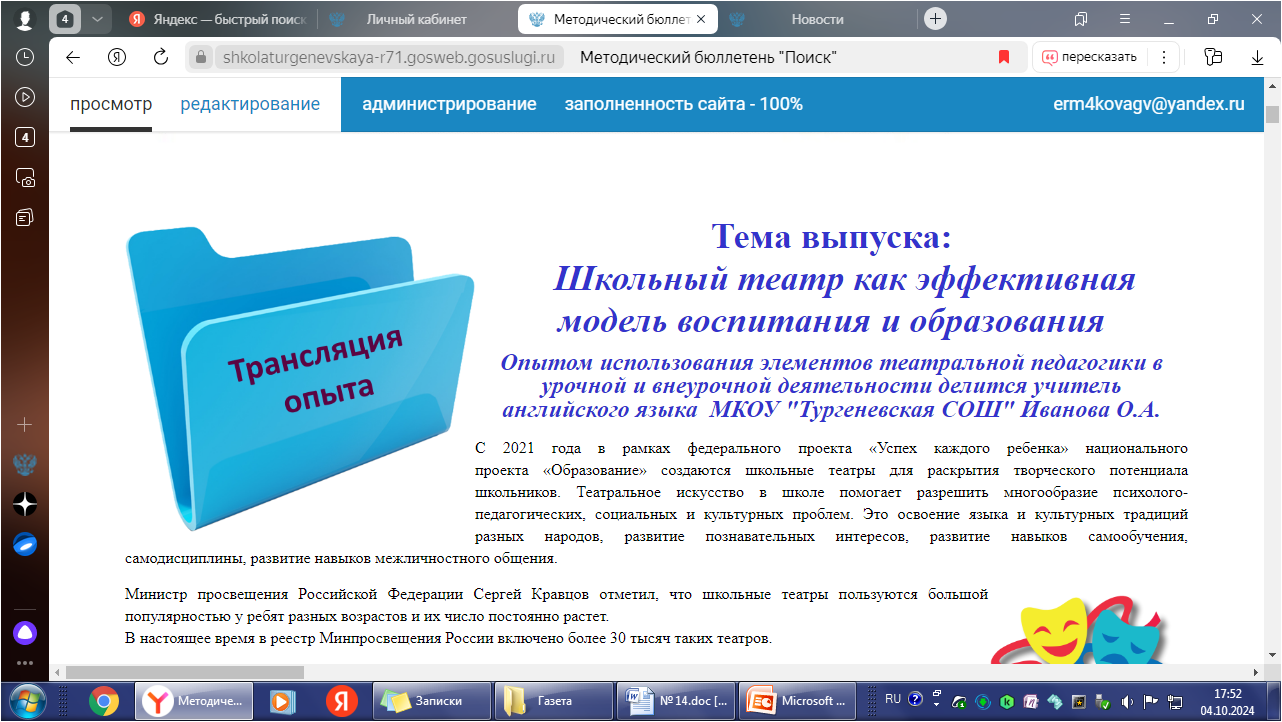This screenshot has height=722, width=1282.
Task: Click the horizontal scrollbar right arrow
Action: (1257, 672)
